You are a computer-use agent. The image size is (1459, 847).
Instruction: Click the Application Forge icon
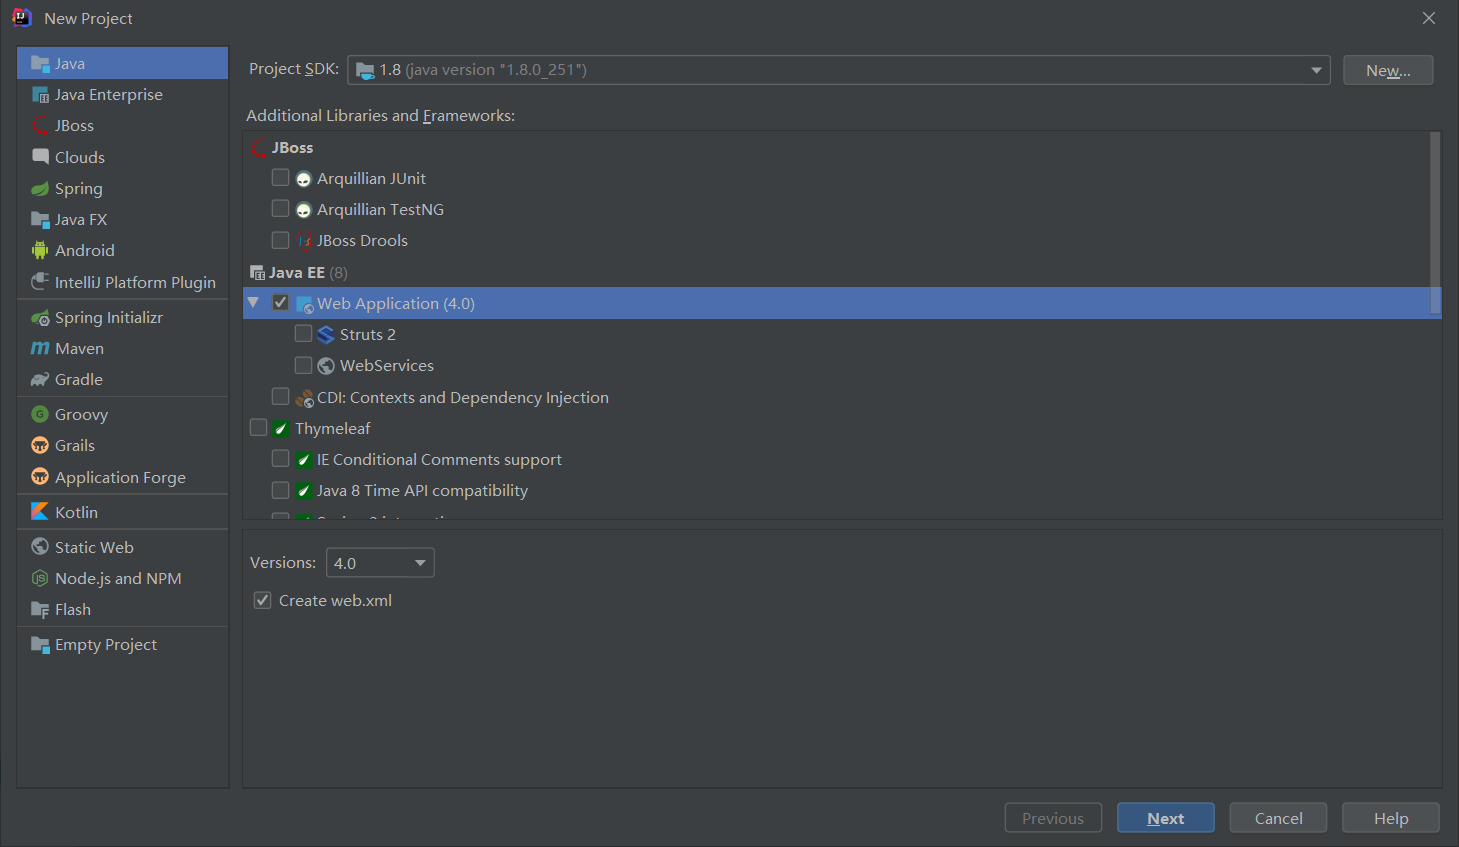point(40,477)
